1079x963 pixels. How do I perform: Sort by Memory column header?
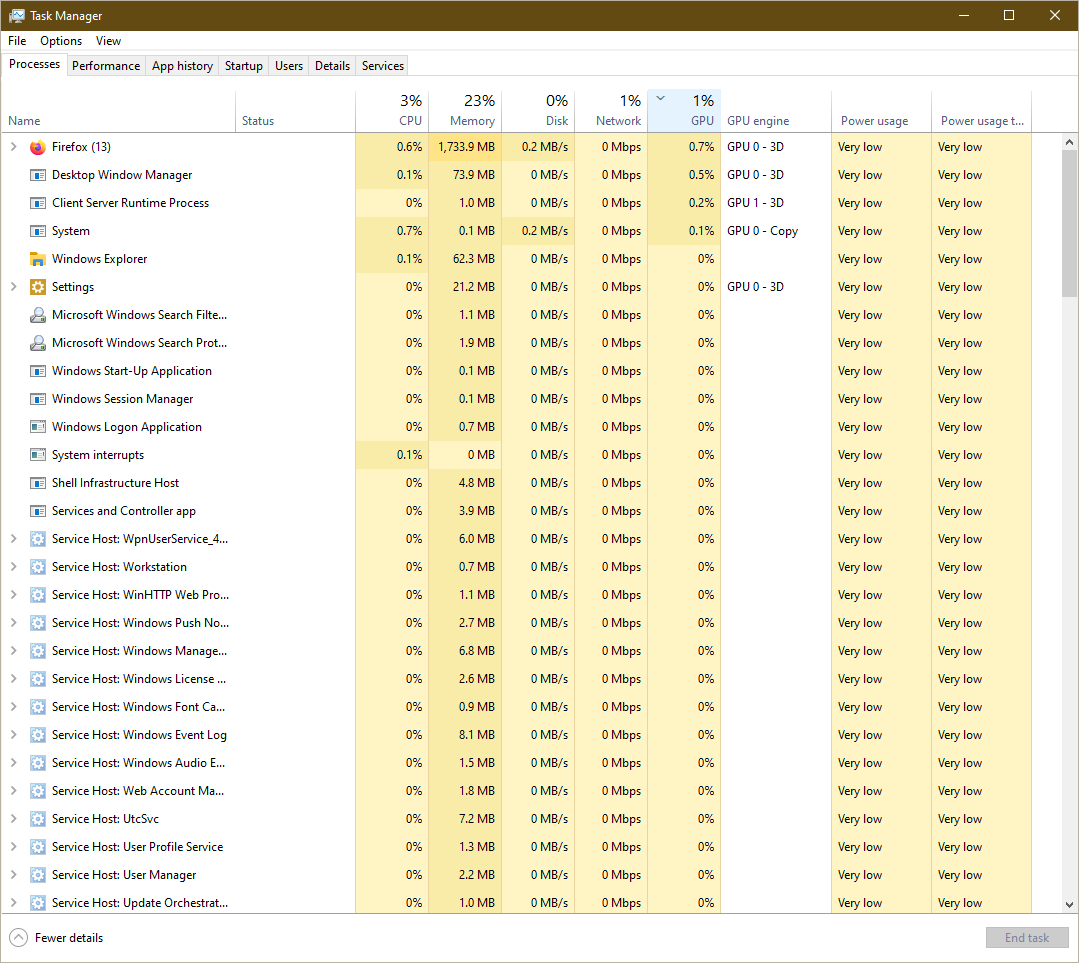pyautogui.click(x=465, y=110)
